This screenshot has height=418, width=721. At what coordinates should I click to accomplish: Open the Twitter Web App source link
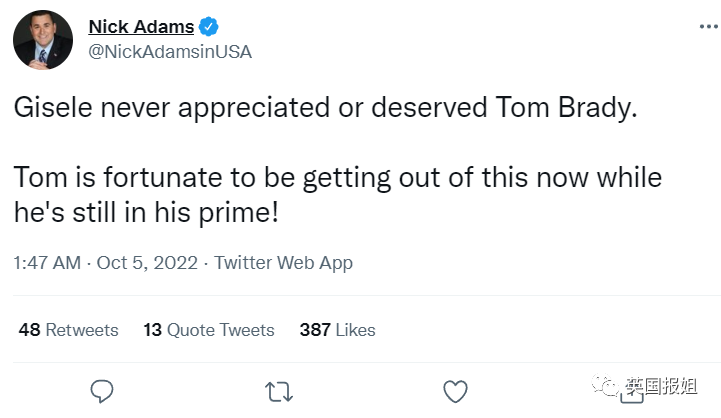pos(284,263)
